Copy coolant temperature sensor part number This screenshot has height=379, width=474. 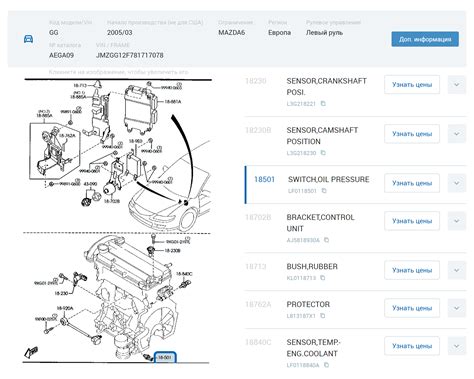(x=326, y=365)
